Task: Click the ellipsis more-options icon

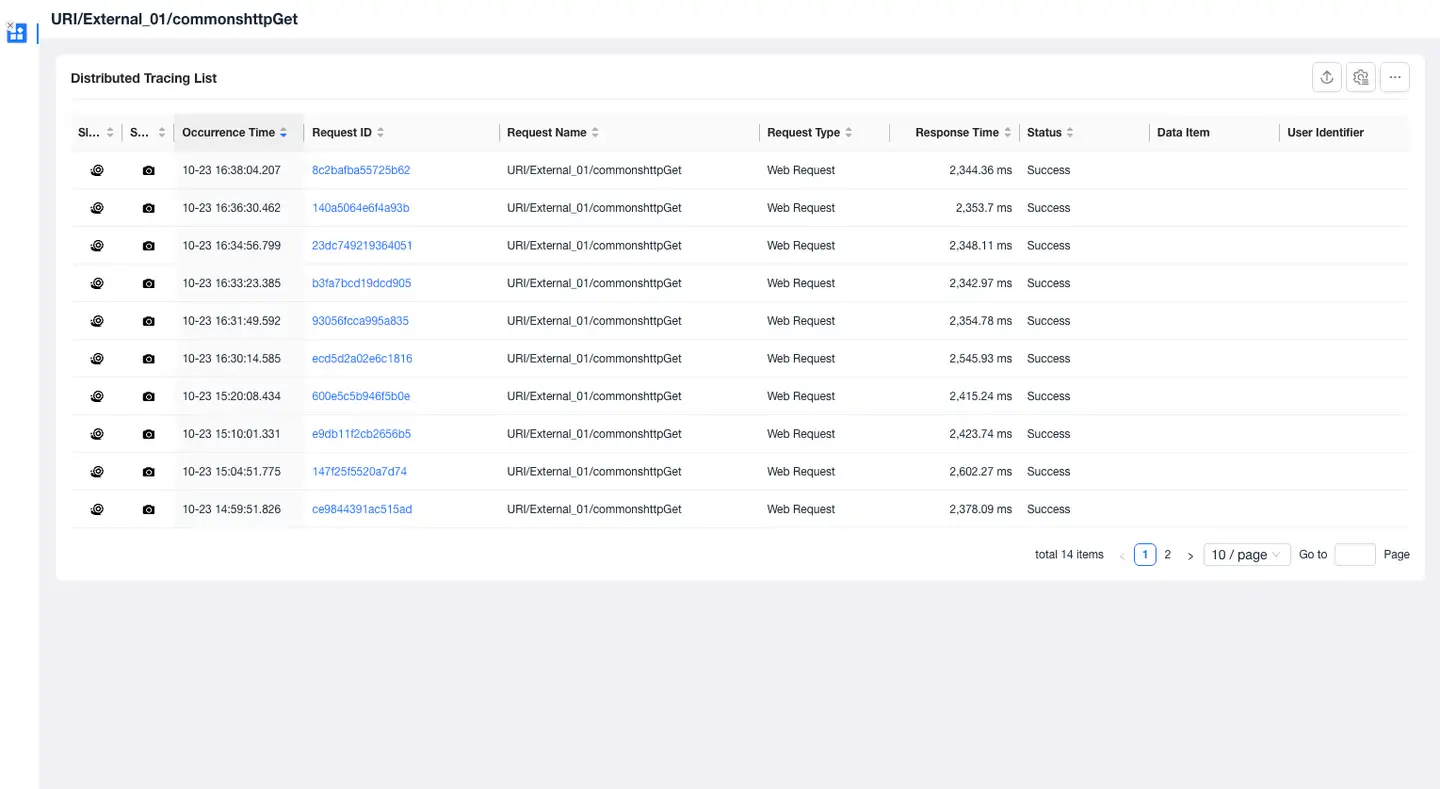Action: click(x=1394, y=77)
